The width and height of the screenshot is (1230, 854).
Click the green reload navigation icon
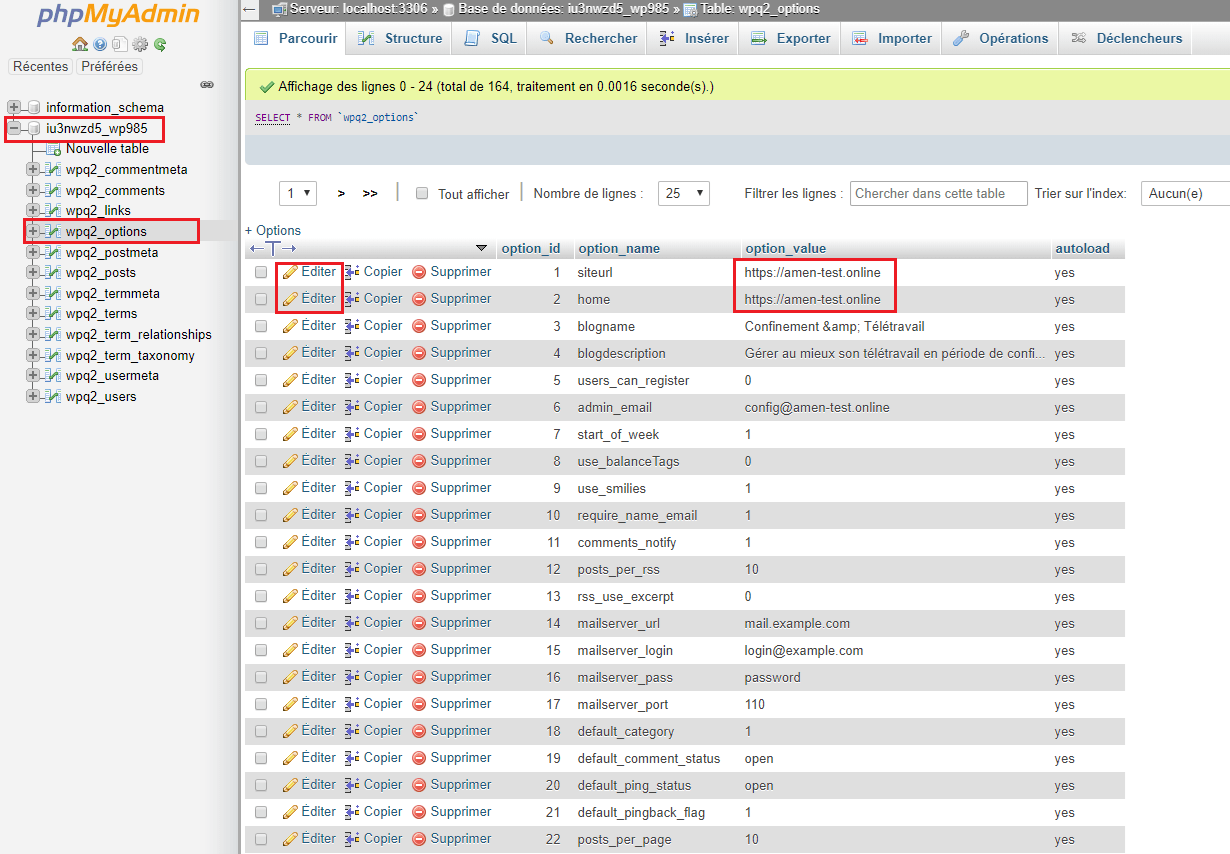click(160, 44)
